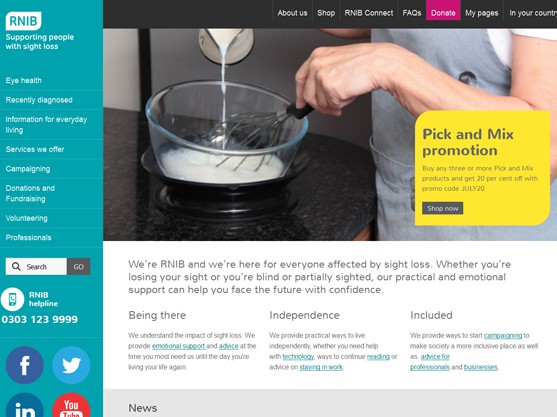Open the YouTube icon
The width and height of the screenshot is (557, 417).
point(71,405)
